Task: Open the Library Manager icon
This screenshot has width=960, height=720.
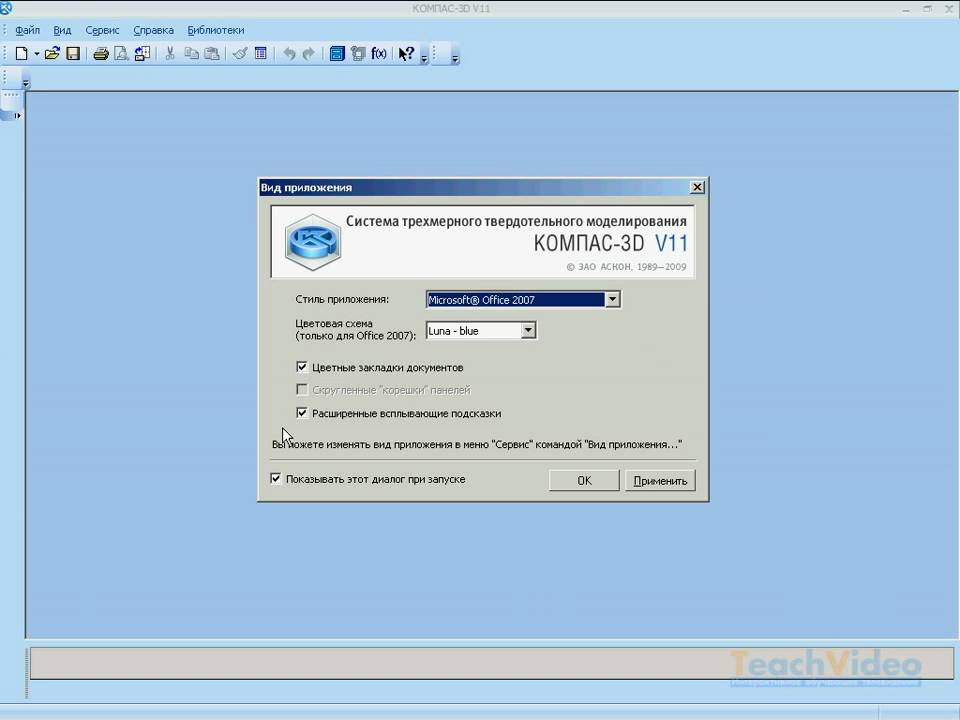Action: coord(337,54)
